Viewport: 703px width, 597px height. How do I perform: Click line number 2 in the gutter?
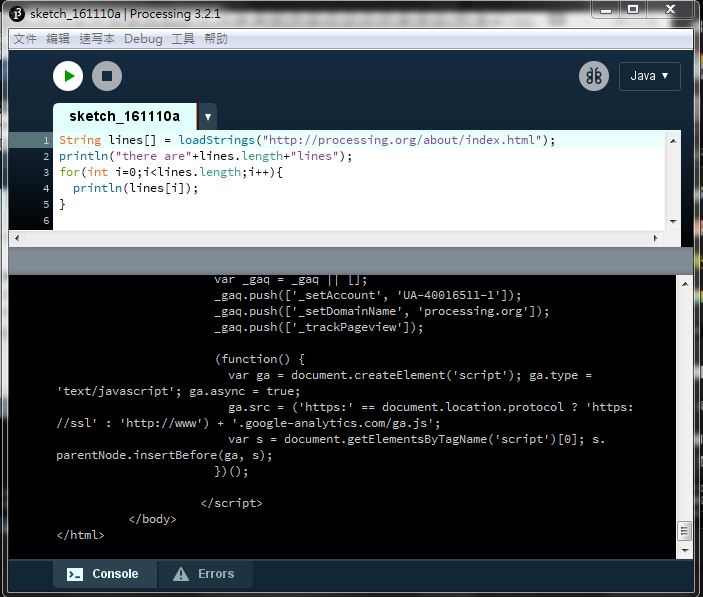click(46, 156)
